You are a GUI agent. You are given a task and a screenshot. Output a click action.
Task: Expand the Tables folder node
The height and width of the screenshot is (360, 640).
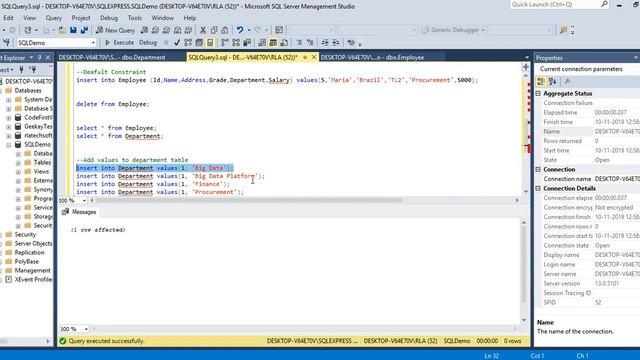(x=18, y=162)
